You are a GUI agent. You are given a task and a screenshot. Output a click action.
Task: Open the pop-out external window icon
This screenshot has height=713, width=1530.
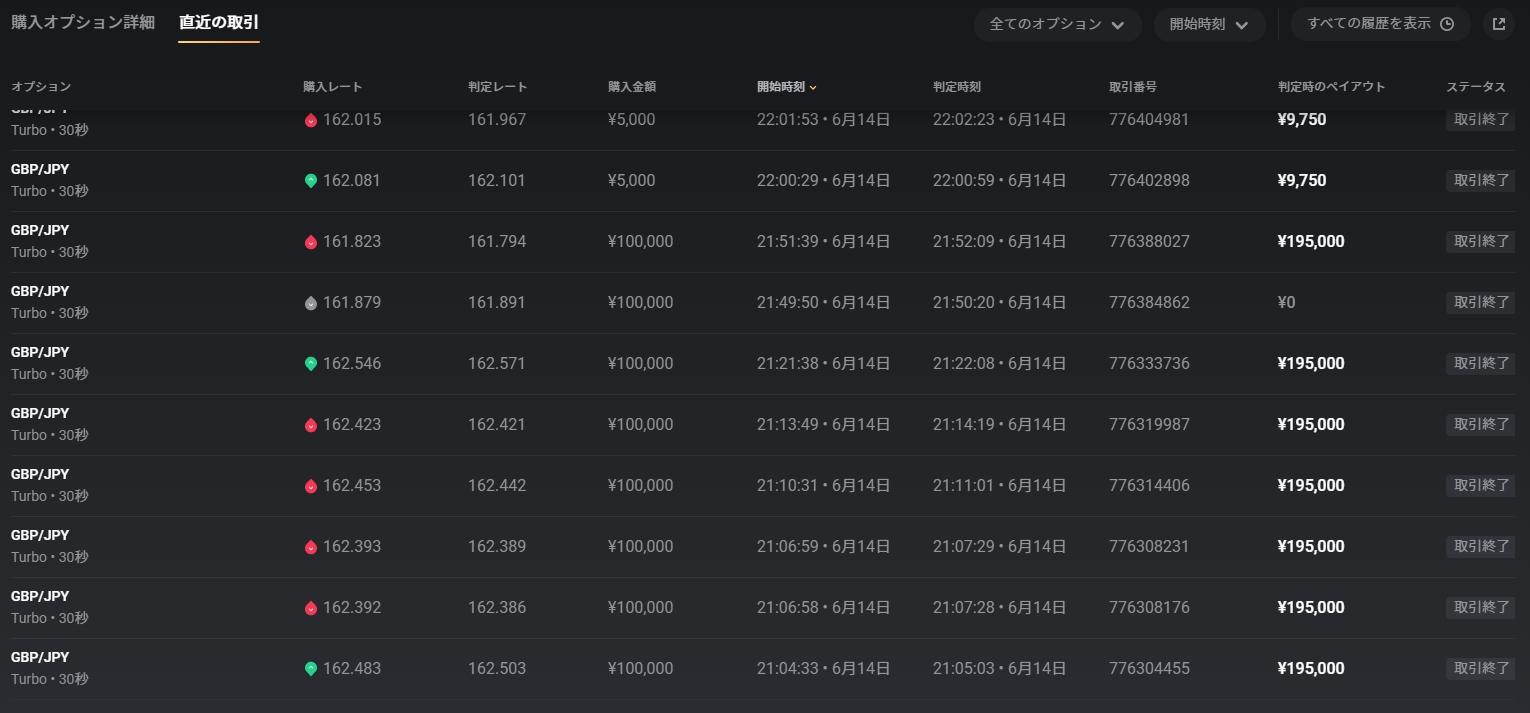click(x=1498, y=24)
